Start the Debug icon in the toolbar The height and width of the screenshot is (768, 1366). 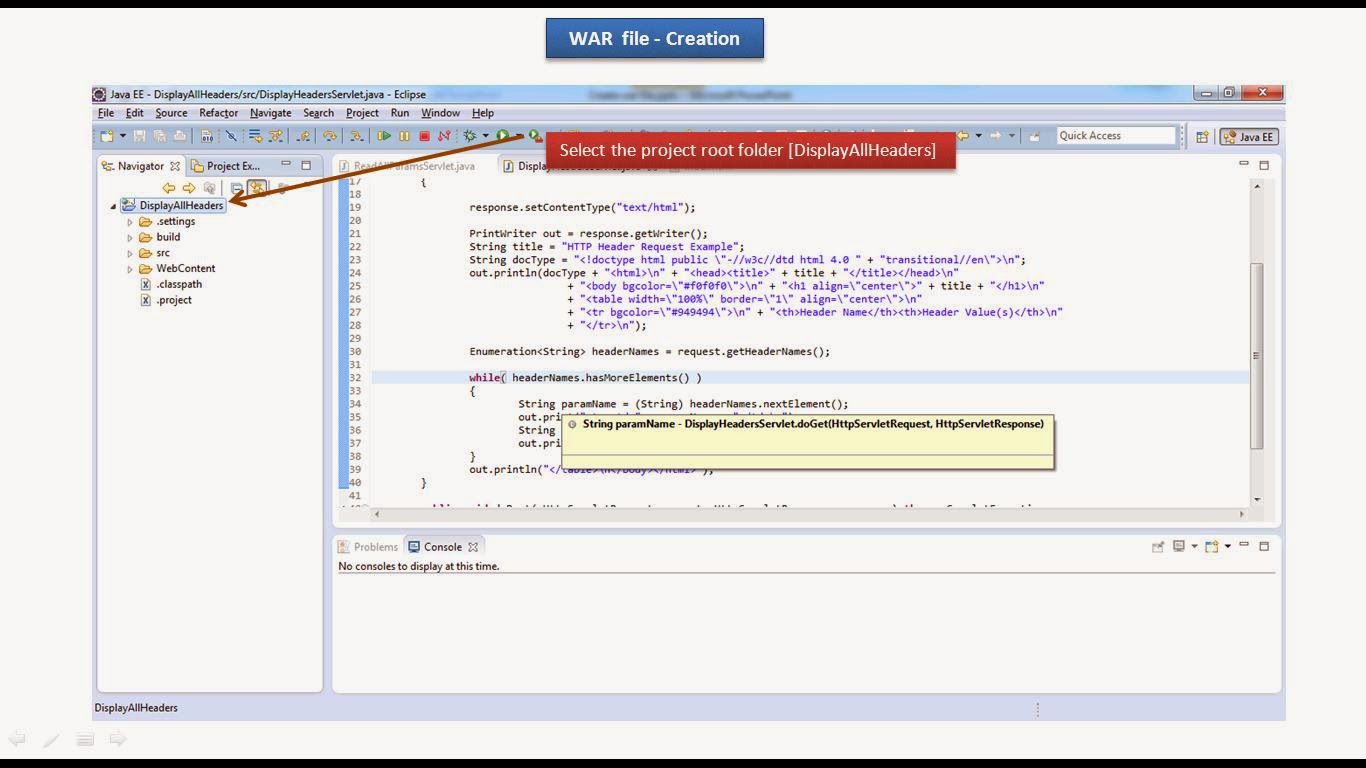tap(470, 135)
